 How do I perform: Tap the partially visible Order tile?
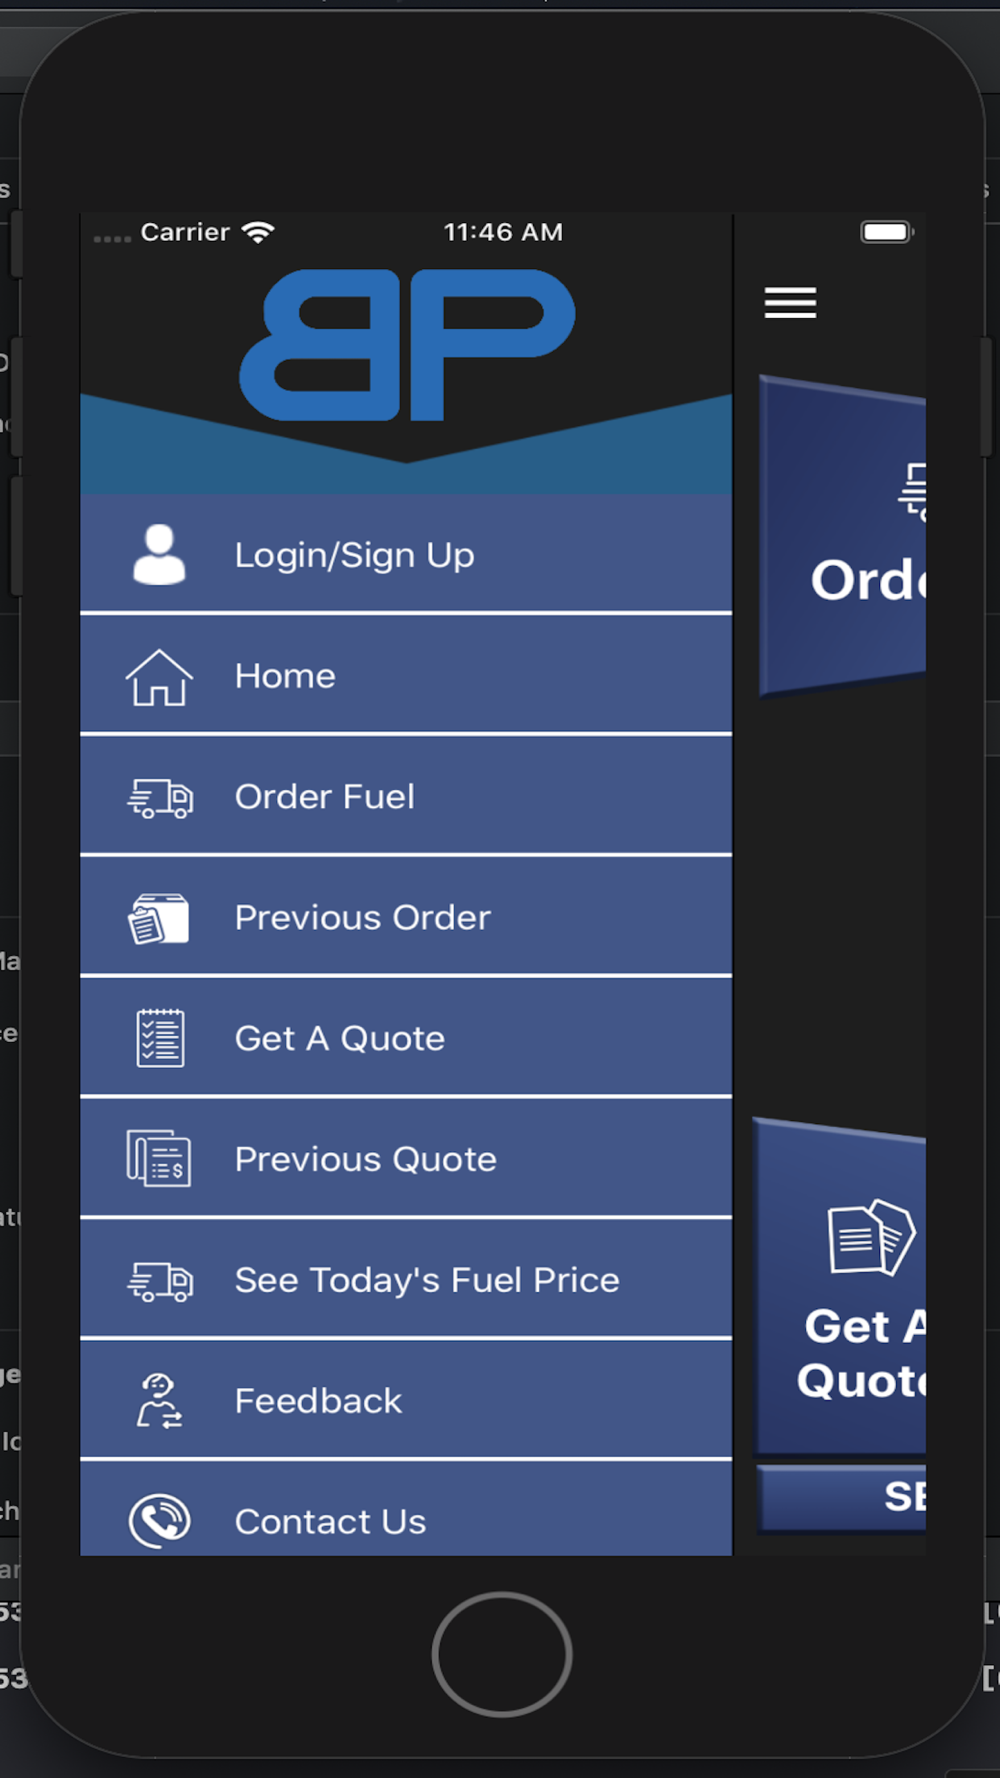point(844,536)
